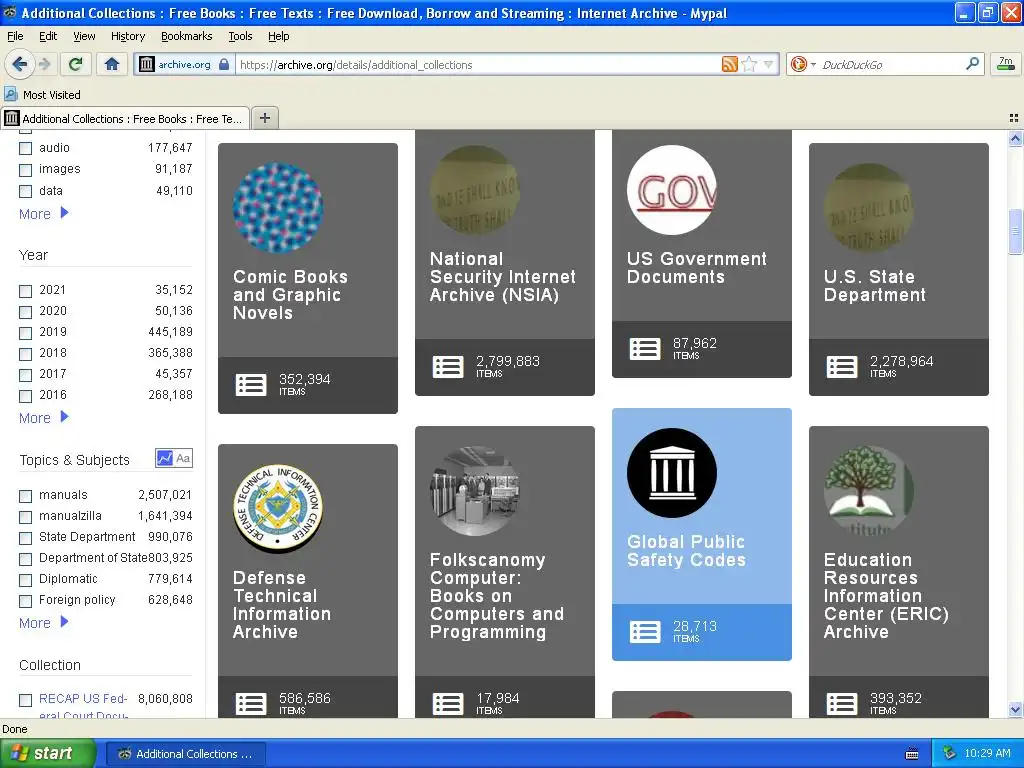Open the View menu
Image resolution: width=1024 pixels, height=768 pixels.
coord(84,36)
